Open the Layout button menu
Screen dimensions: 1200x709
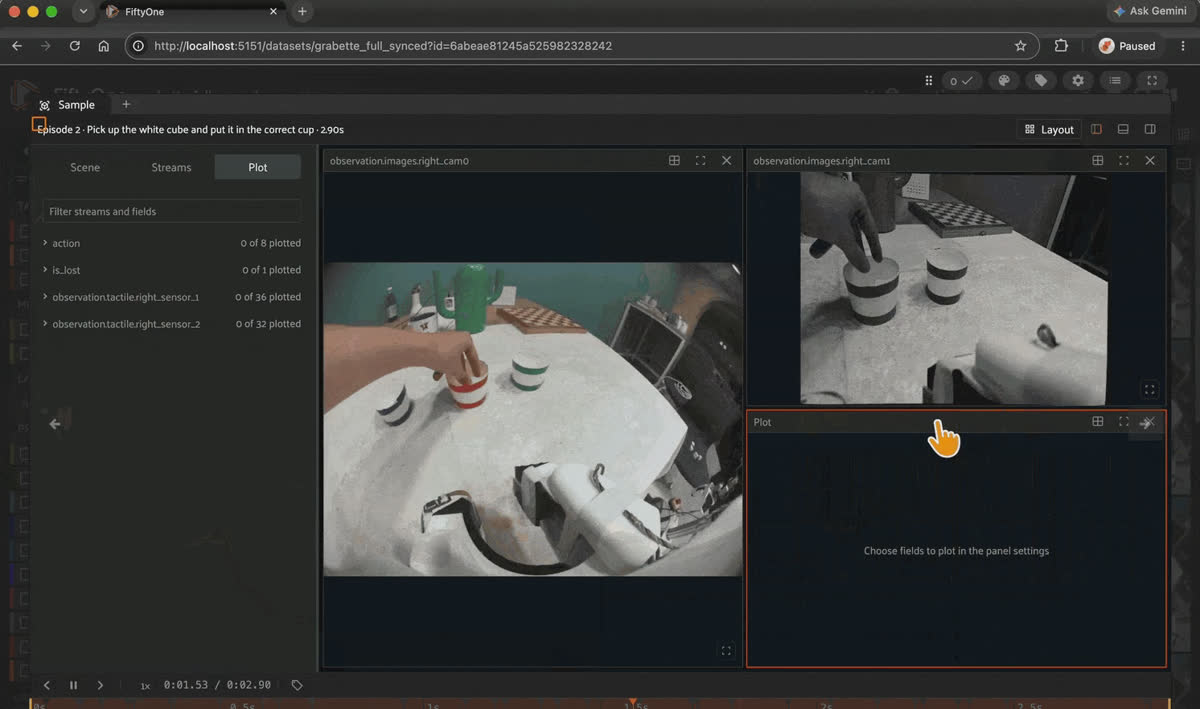point(1049,129)
